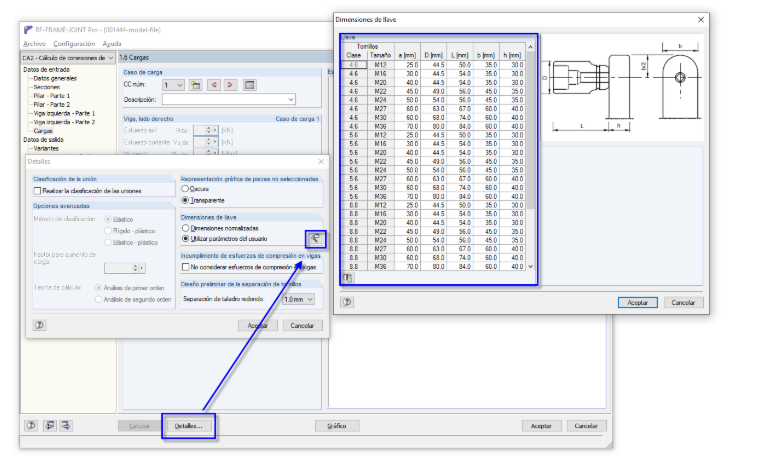Open the load case list table icon

[x=249, y=85]
